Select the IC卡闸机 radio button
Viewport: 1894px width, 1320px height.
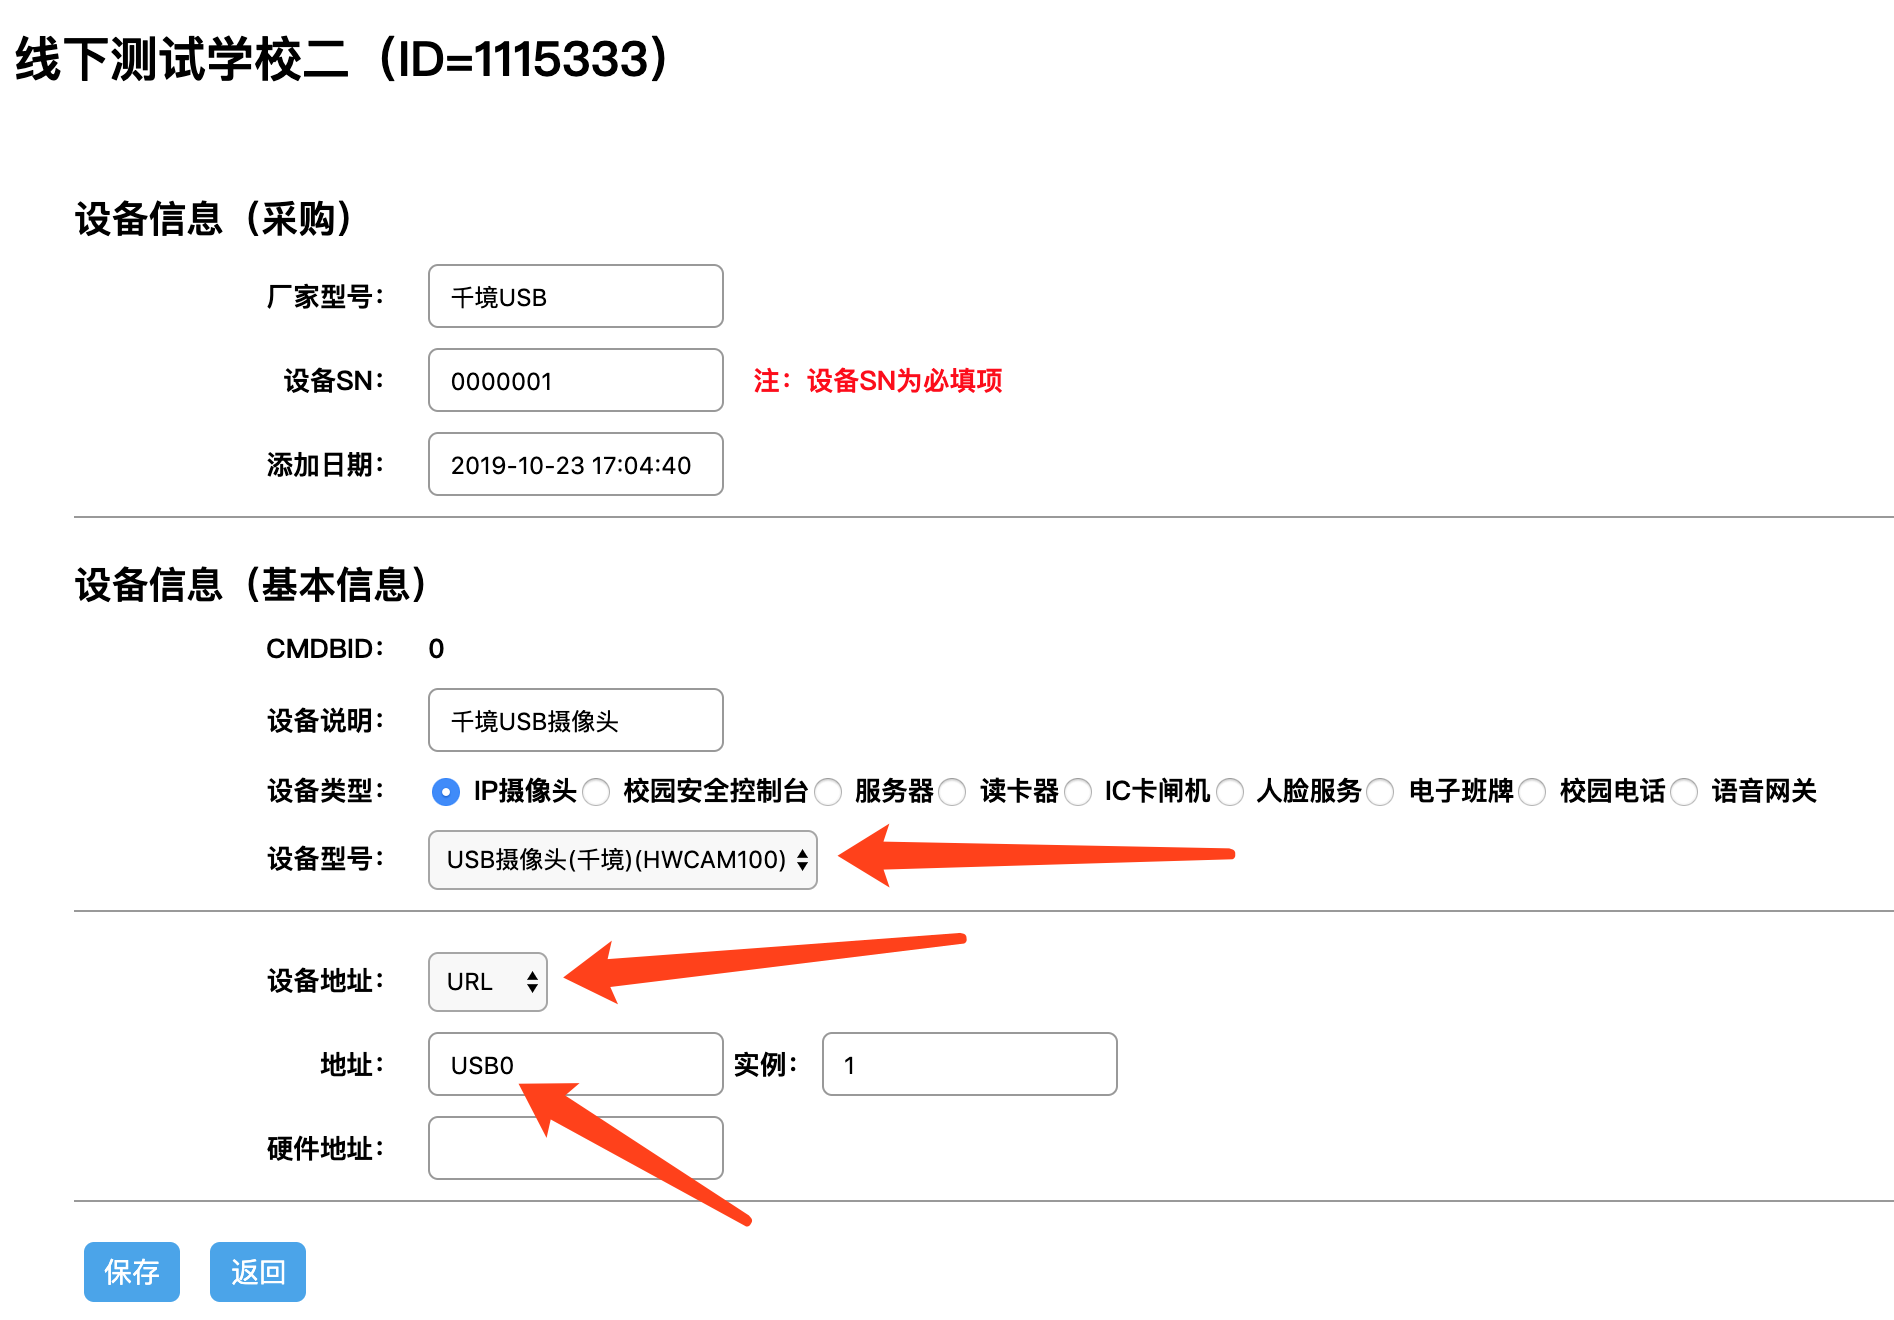(x=1078, y=792)
